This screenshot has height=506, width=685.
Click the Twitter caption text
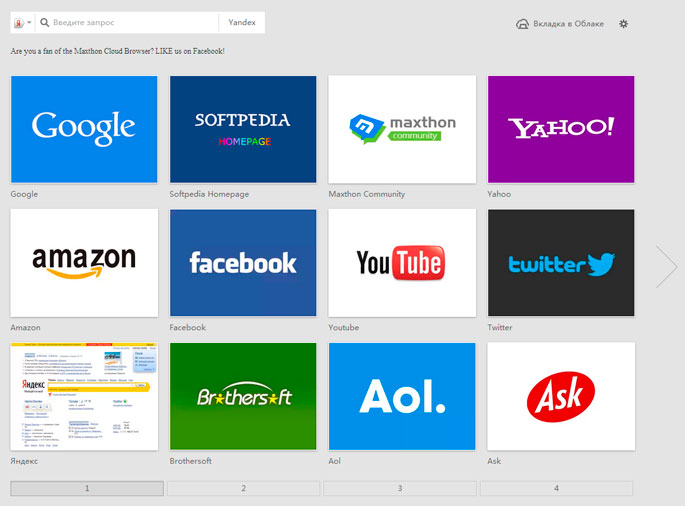click(500, 327)
